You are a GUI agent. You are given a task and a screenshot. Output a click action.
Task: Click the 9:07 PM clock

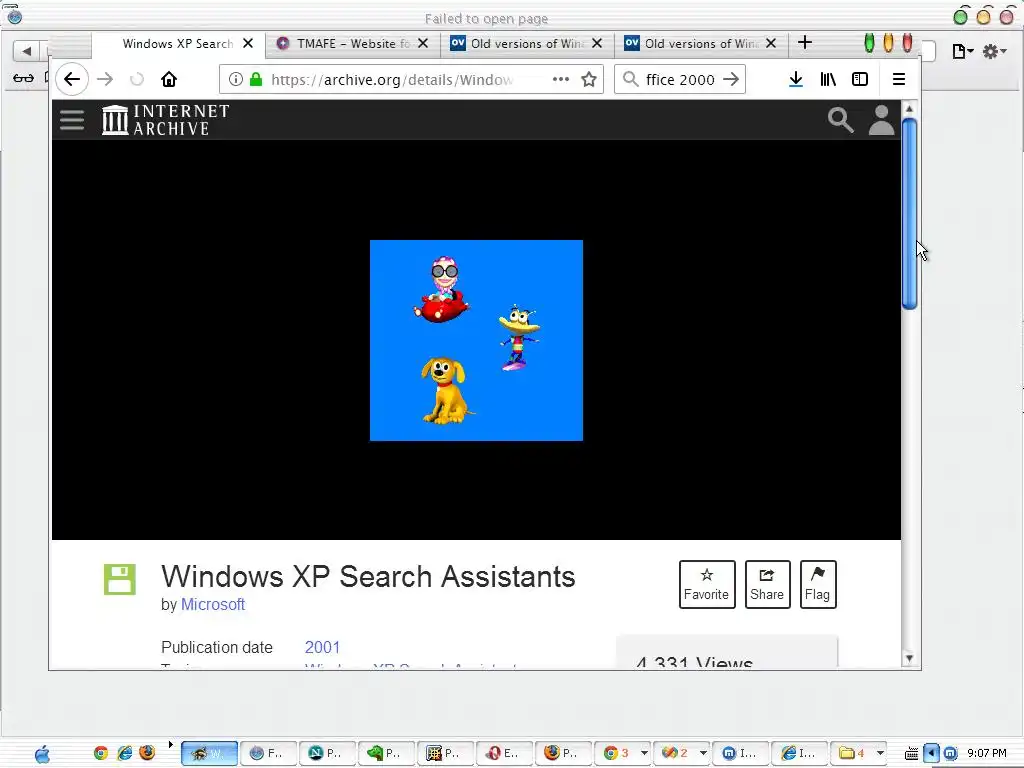coord(987,754)
